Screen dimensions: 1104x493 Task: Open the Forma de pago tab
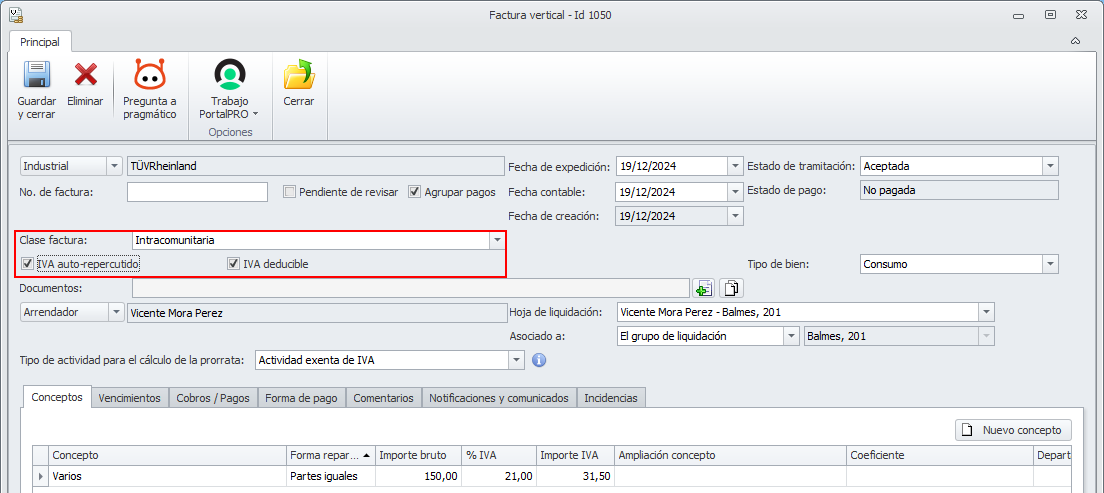302,398
